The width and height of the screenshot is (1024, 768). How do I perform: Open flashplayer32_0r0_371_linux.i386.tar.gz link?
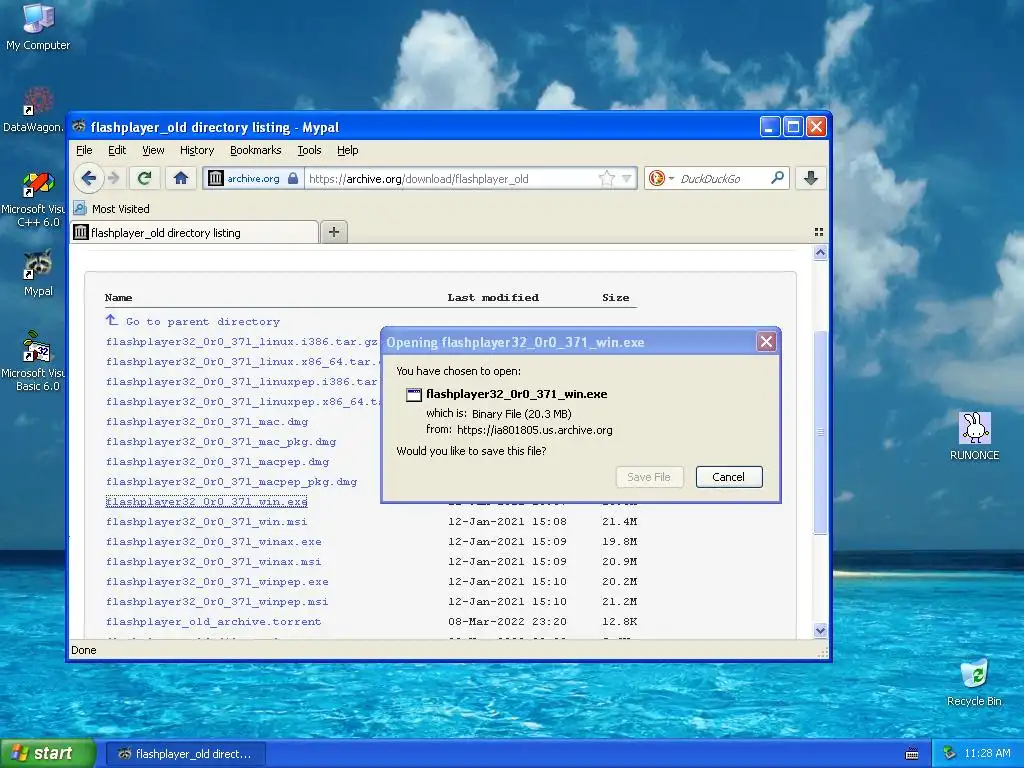242,342
